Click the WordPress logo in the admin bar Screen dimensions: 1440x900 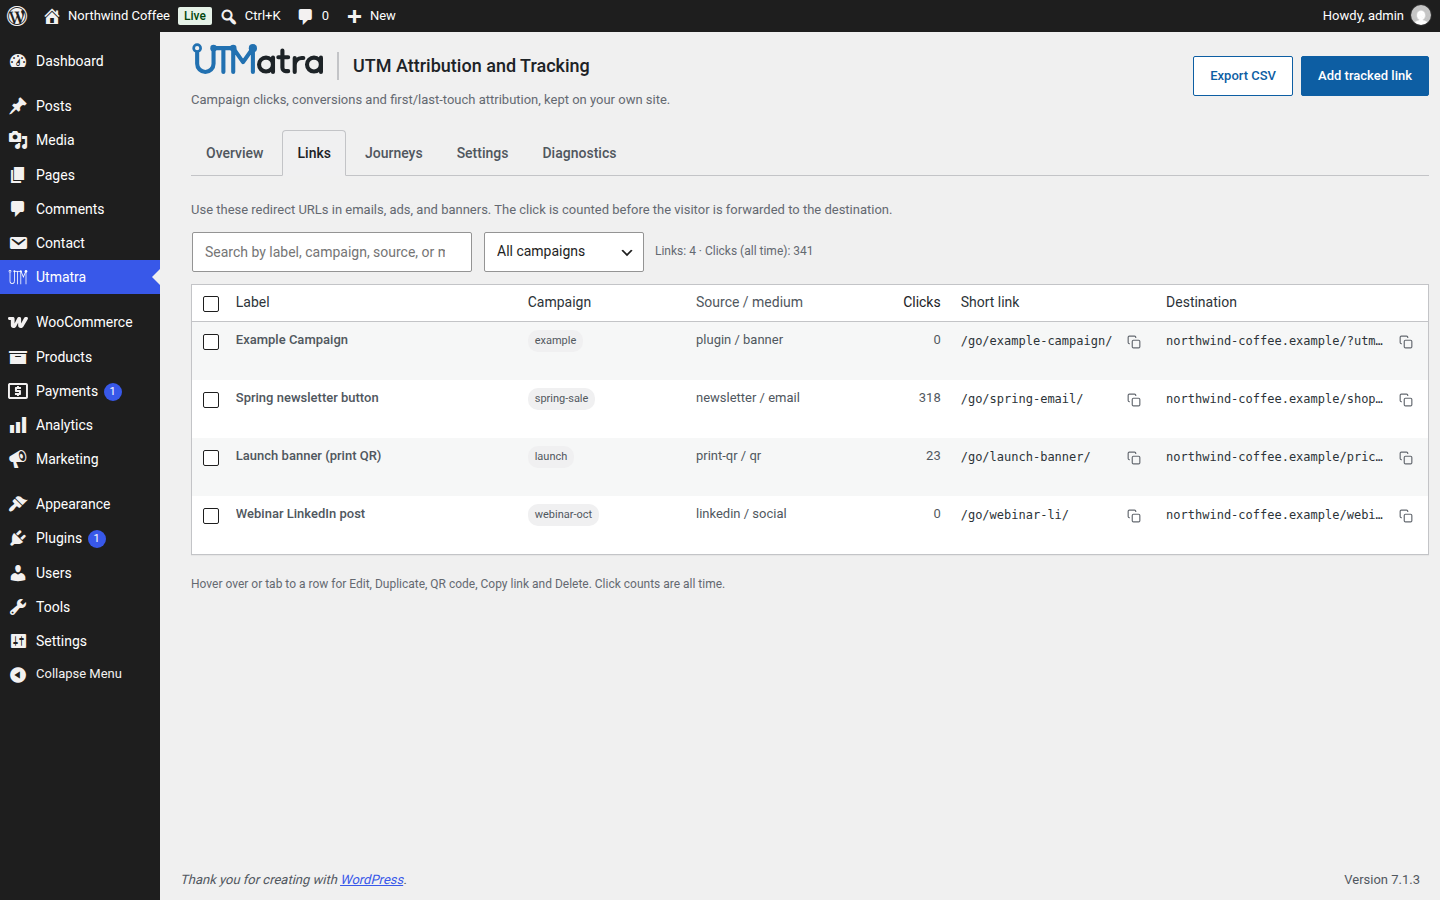[17, 16]
